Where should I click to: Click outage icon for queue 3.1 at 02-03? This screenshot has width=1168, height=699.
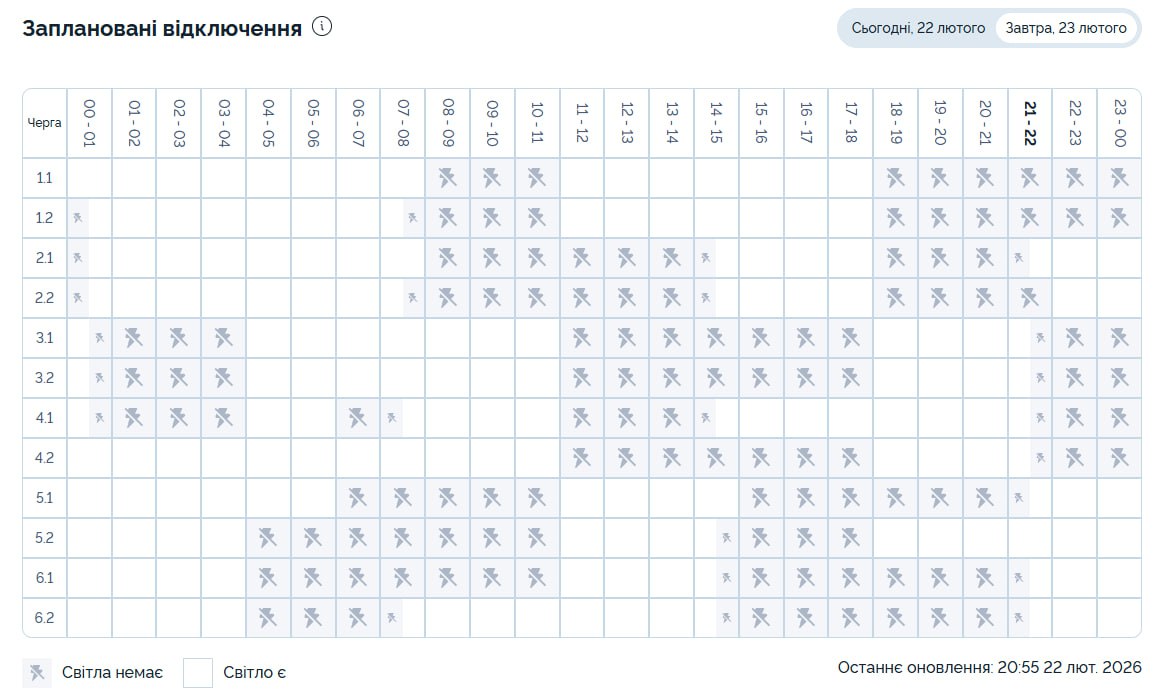coord(178,338)
